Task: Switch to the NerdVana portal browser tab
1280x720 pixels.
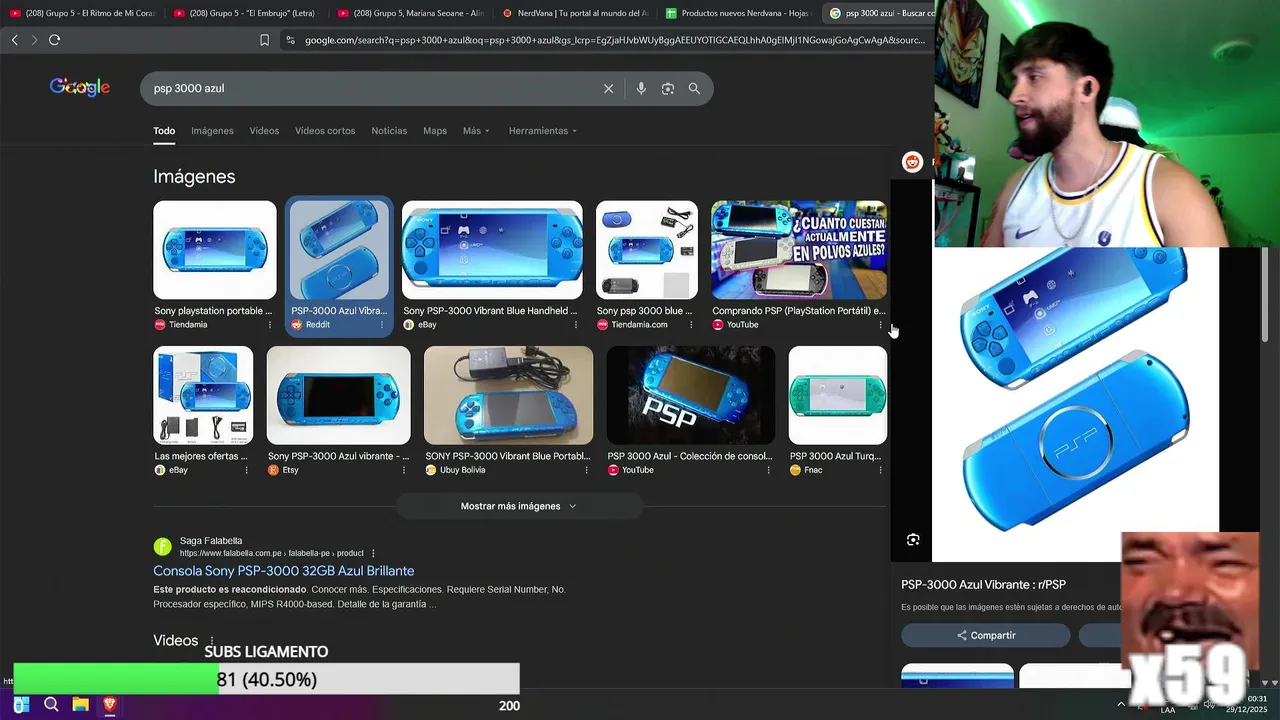Action: [x=575, y=13]
